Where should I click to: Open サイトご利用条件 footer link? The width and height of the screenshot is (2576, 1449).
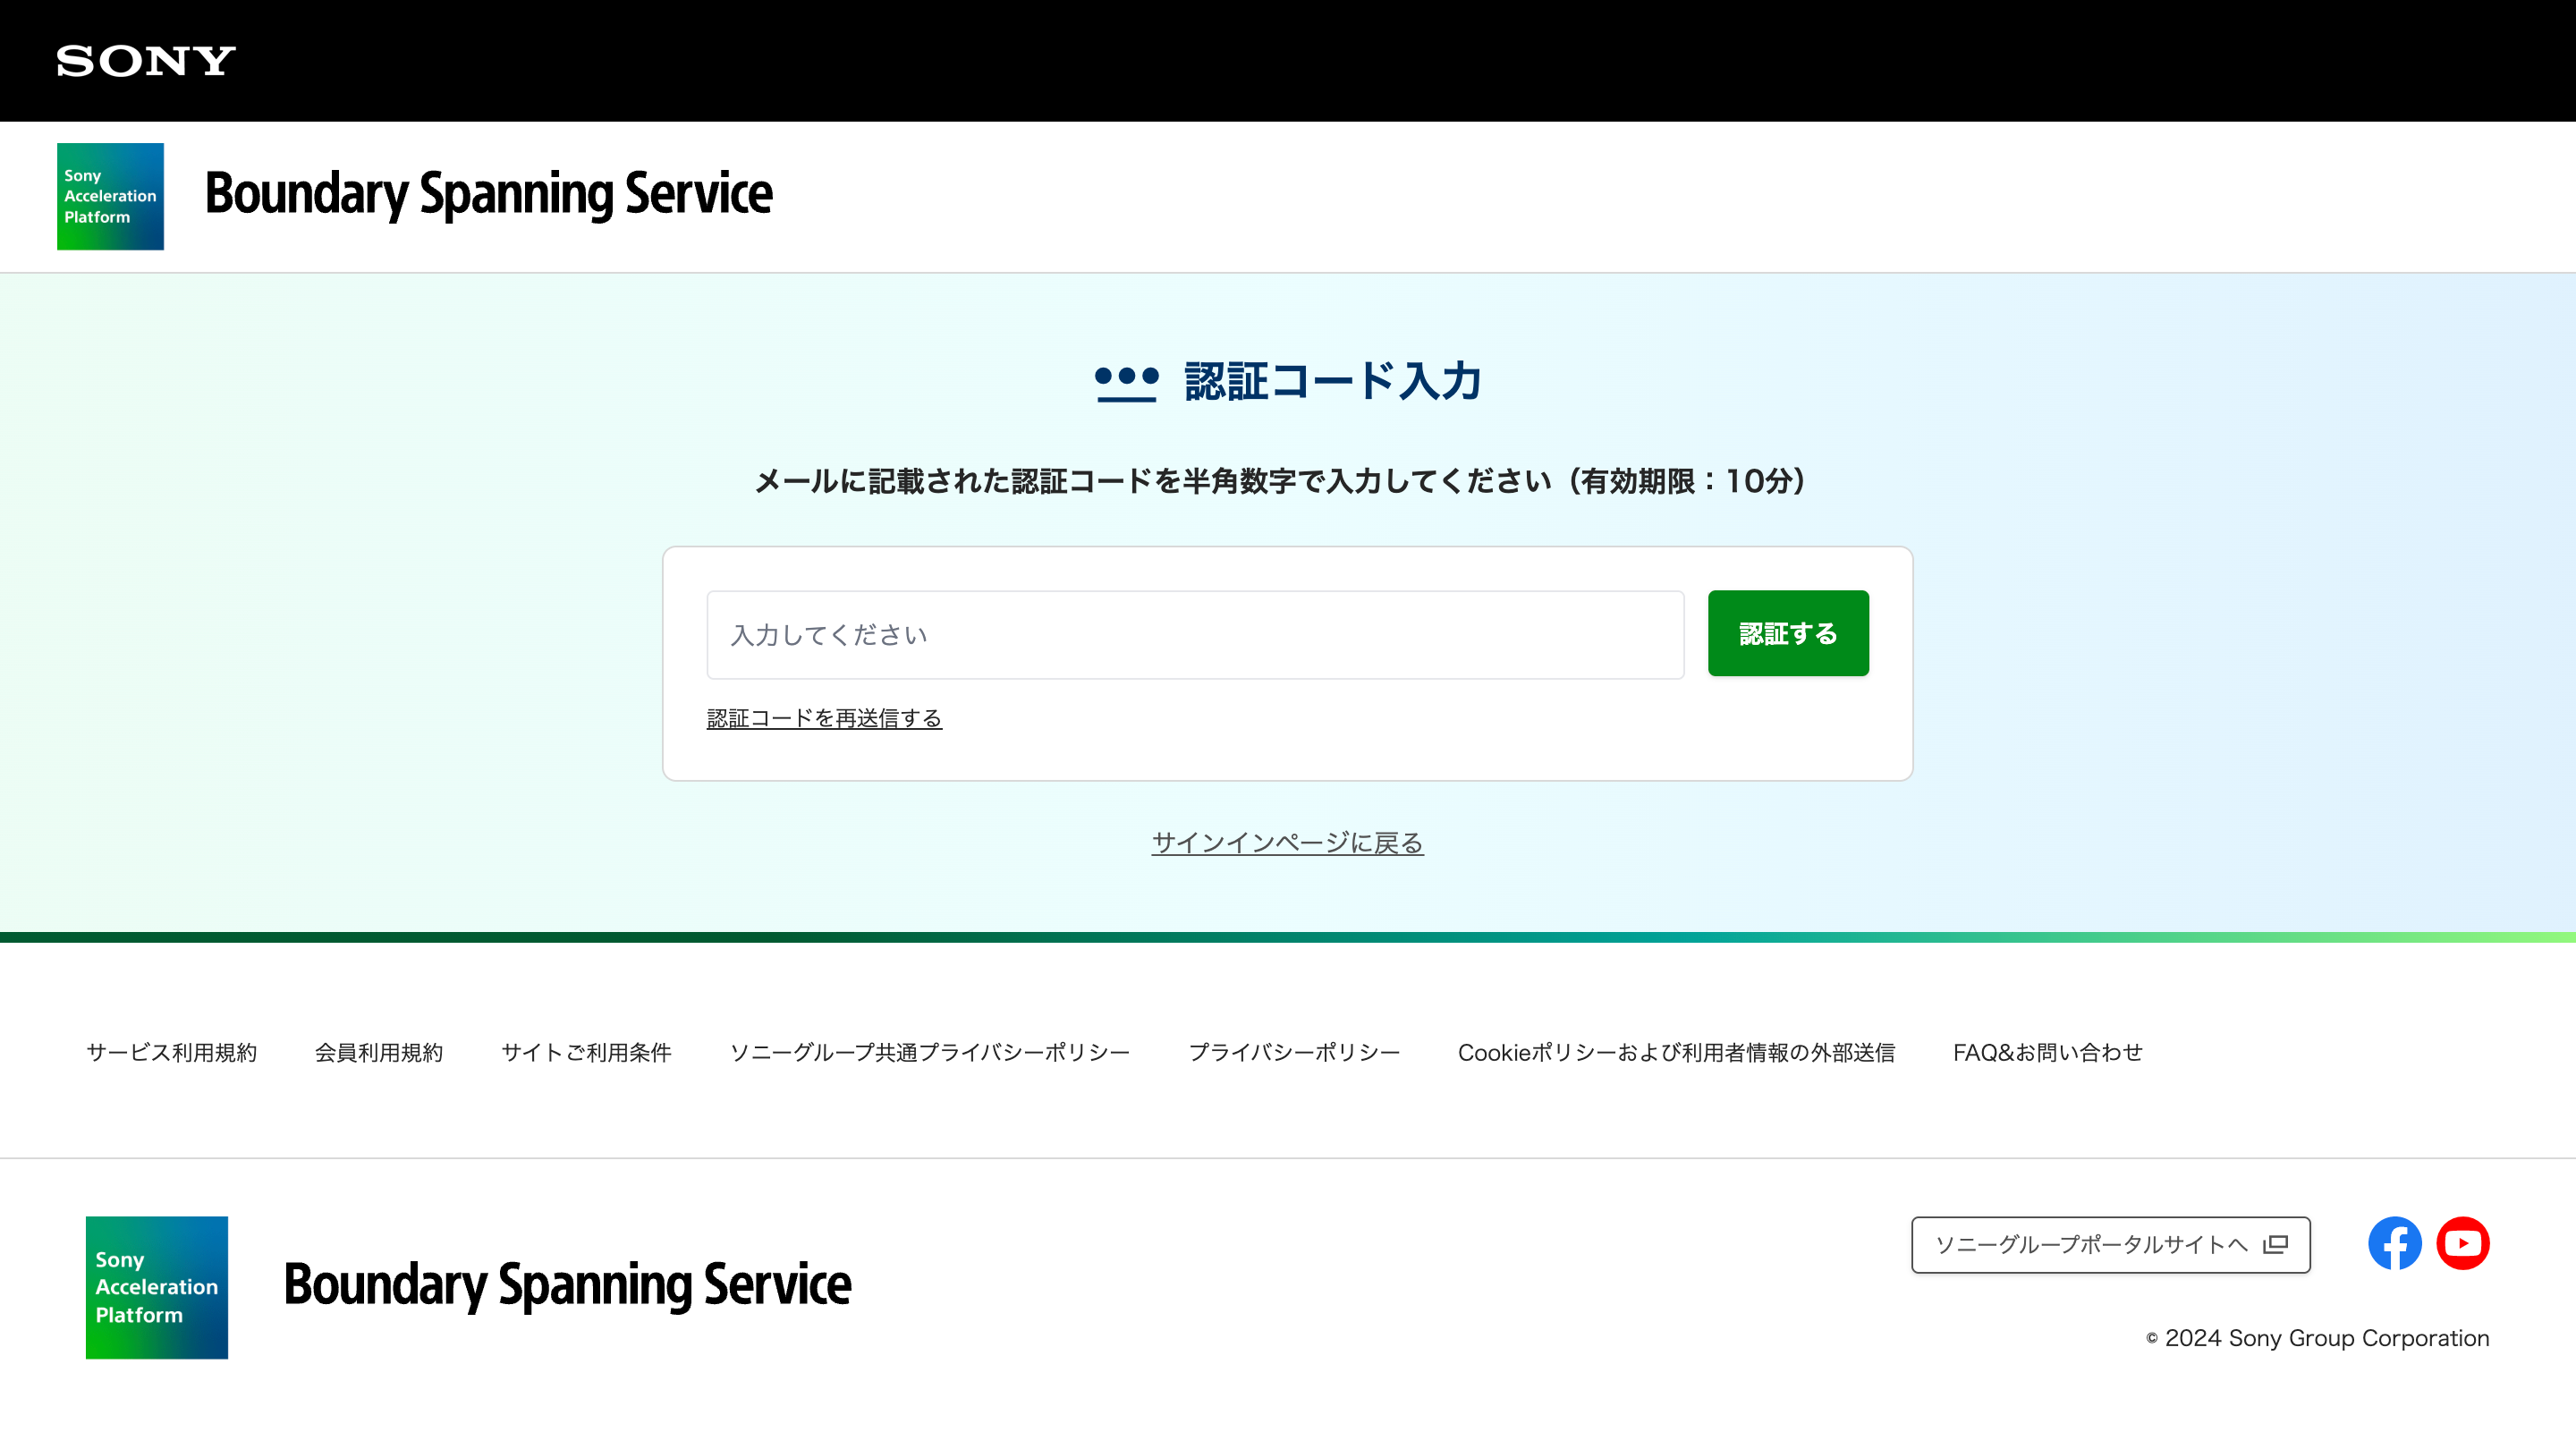(586, 1052)
